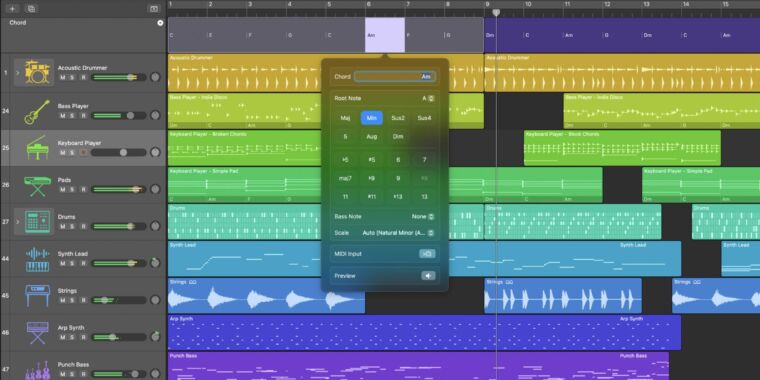760x380 pixels.
Task: Open the Scale dropdown
Action: [398, 233]
